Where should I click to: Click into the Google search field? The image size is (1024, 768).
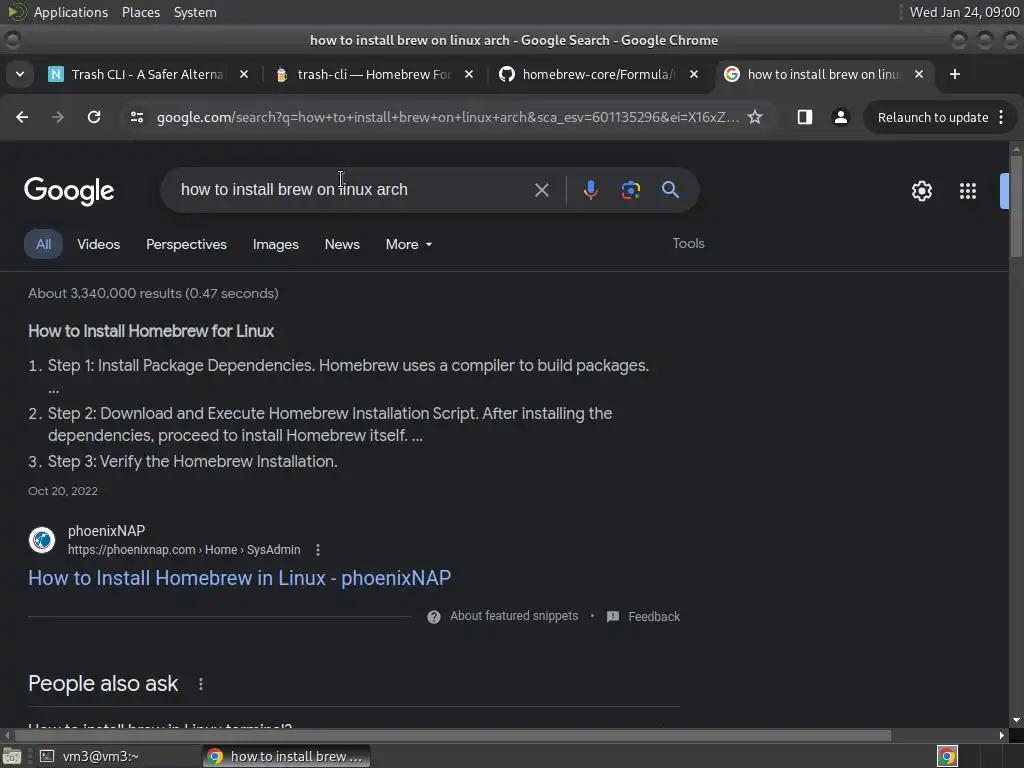(353, 189)
